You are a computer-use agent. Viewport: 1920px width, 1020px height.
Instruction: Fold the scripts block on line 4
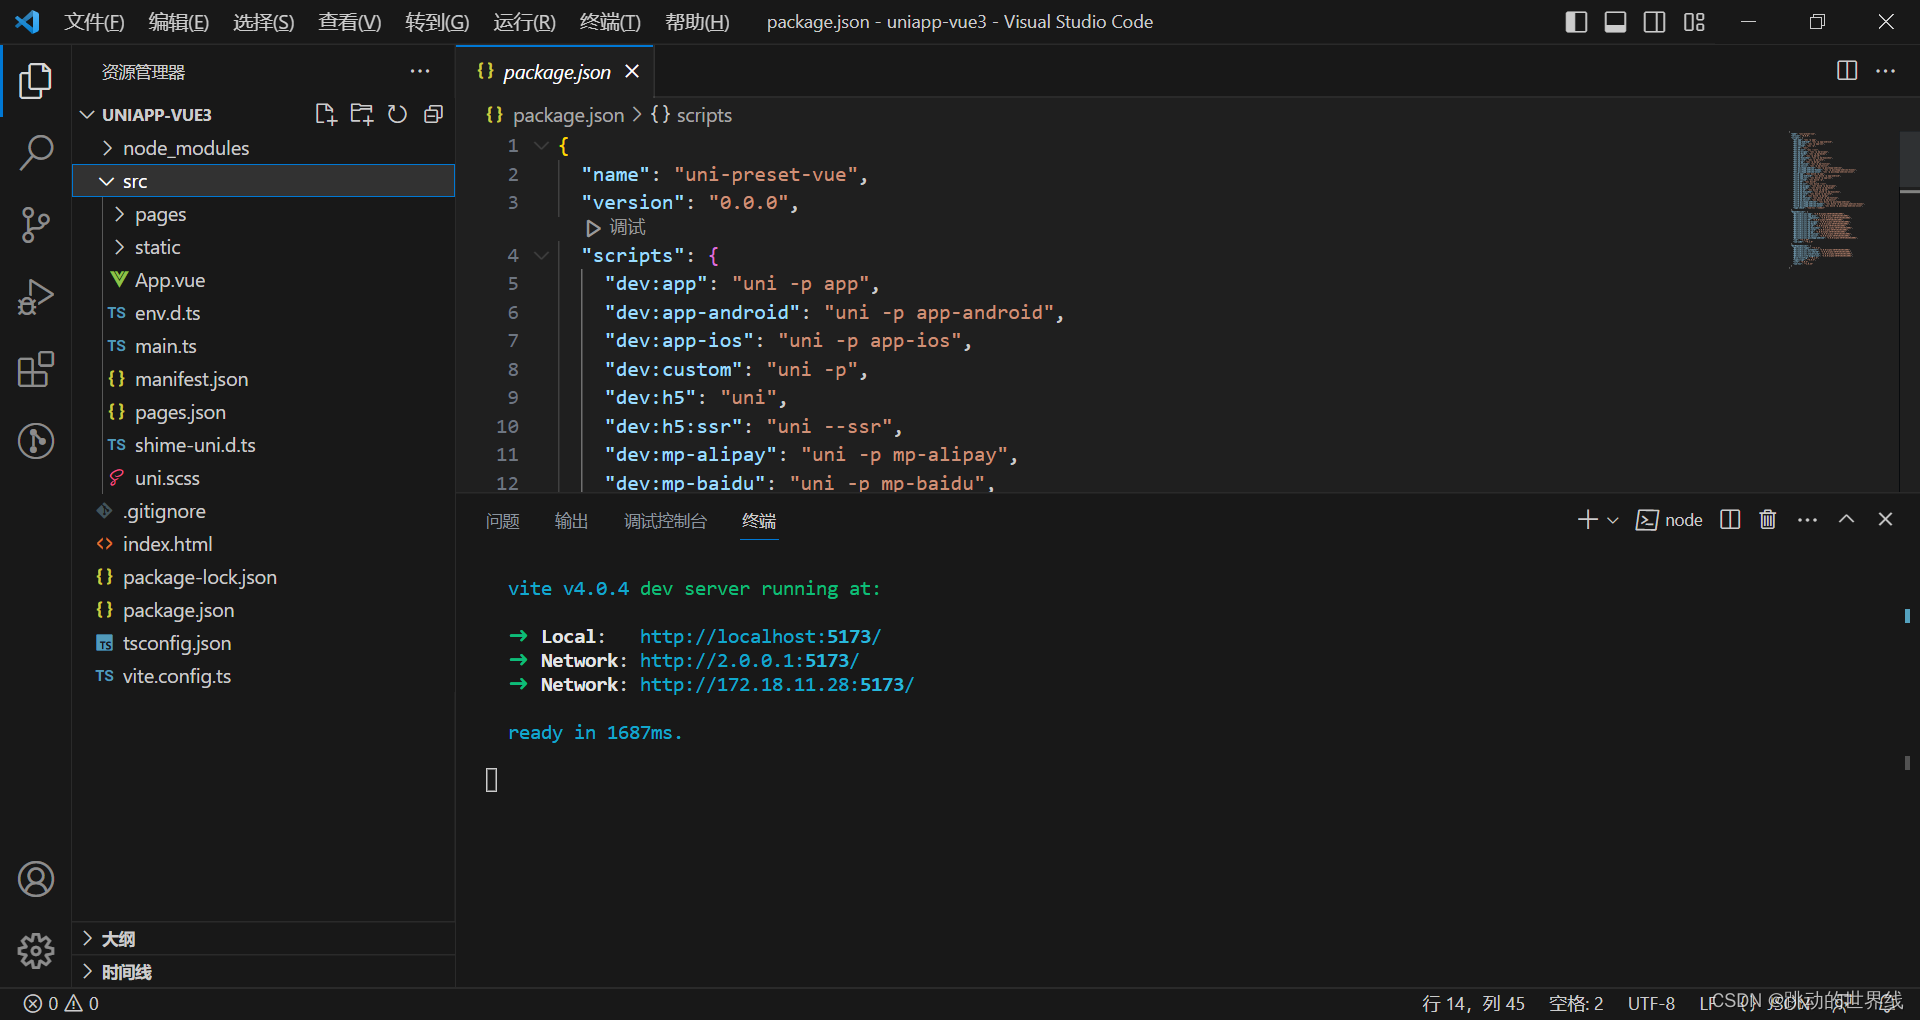pyautogui.click(x=542, y=256)
